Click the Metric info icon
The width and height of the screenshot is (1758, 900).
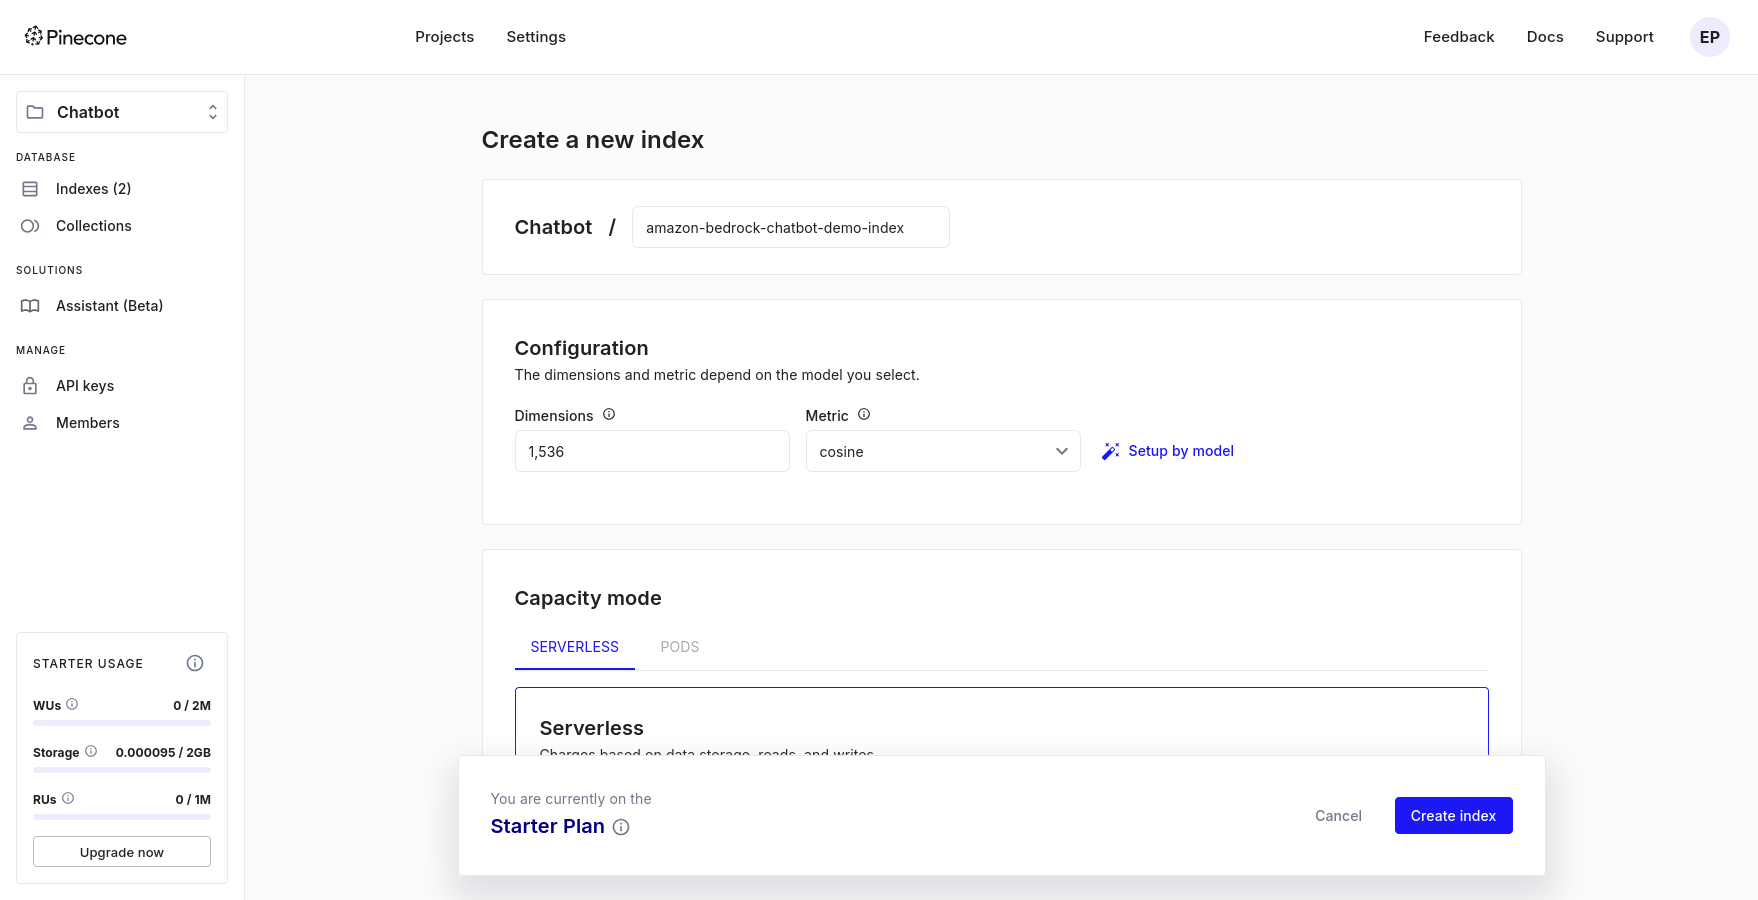(864, 414)
